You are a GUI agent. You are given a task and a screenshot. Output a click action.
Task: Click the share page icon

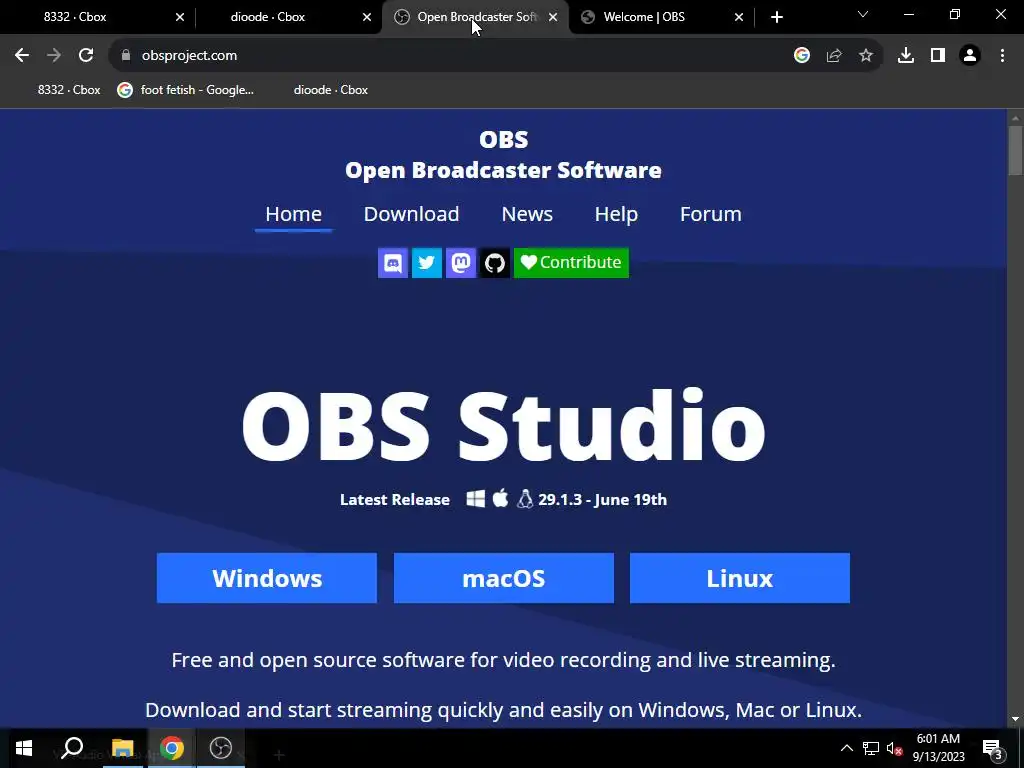834,56
